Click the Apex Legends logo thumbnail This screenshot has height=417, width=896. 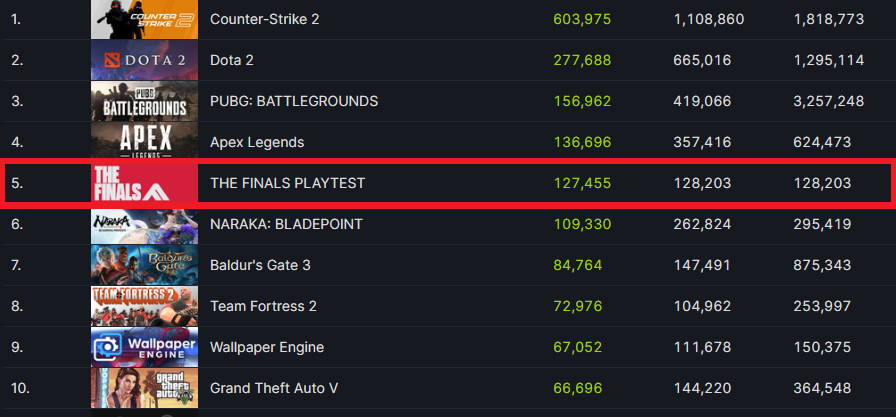[144, 142]
